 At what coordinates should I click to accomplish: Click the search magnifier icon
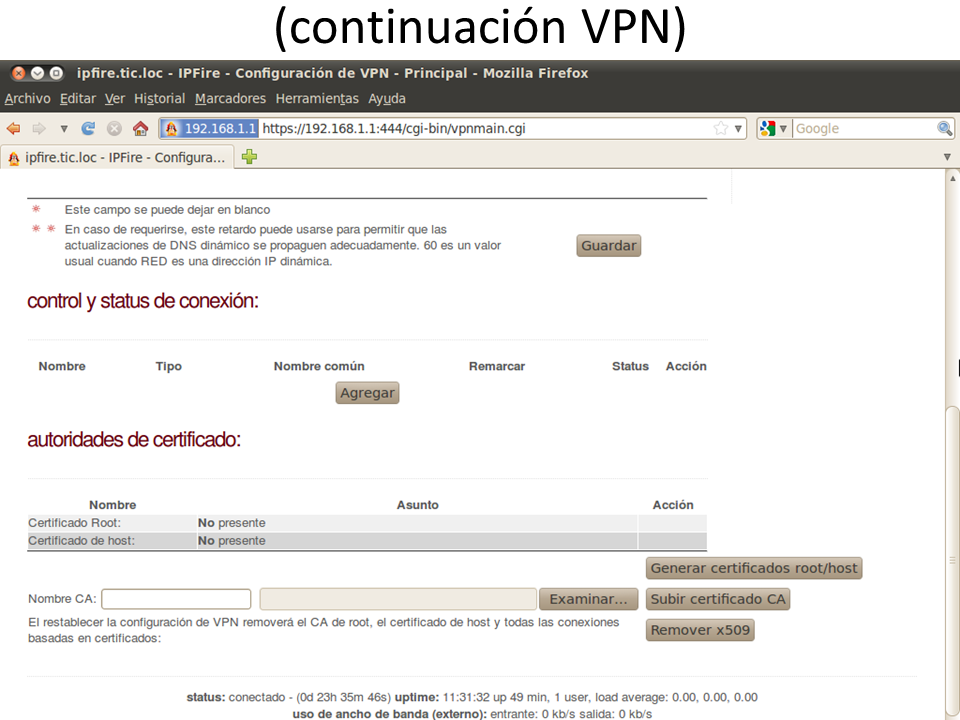[x=944, y=128]
